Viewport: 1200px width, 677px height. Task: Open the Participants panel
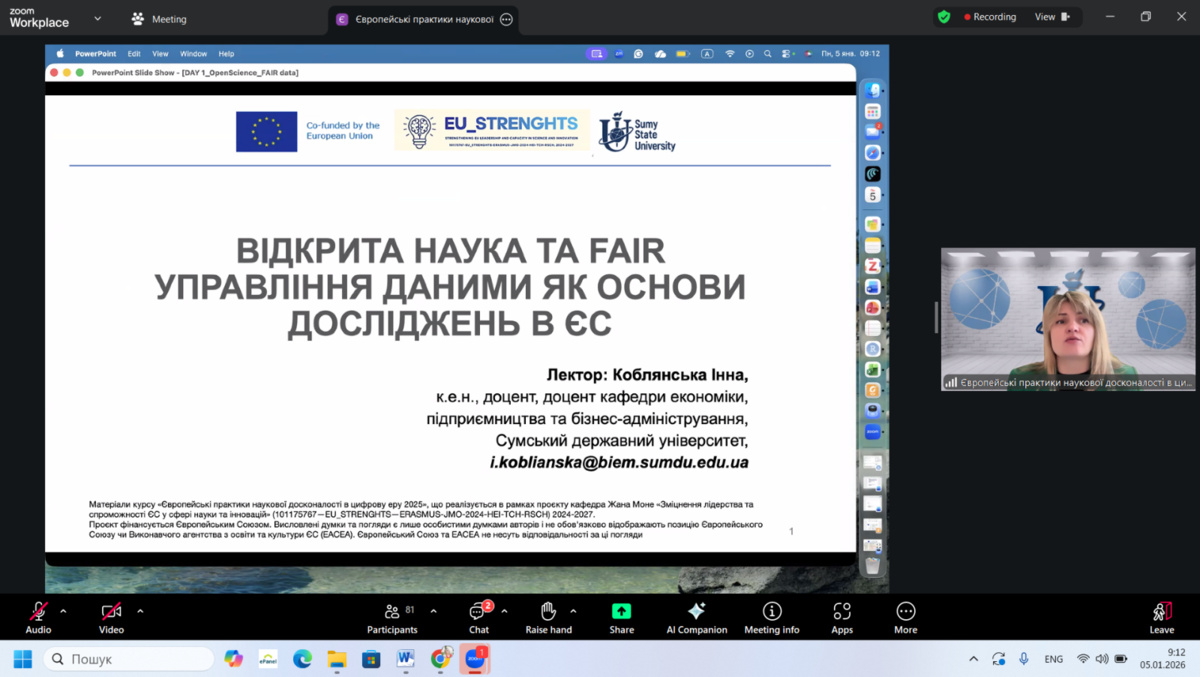click(x=392, y=616)
